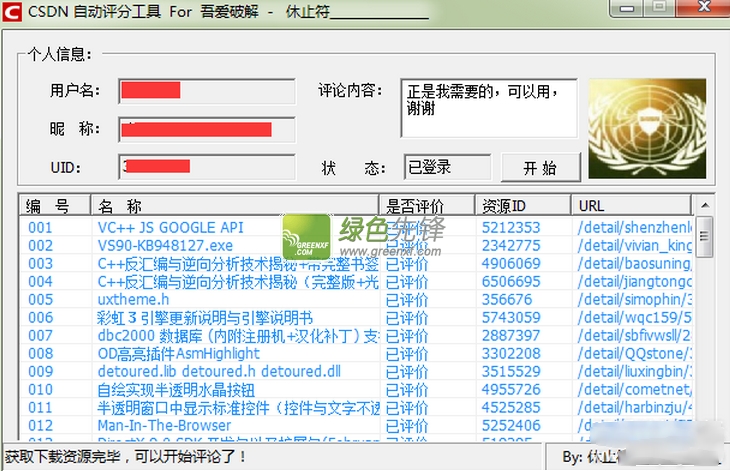Select row detoured.lib detoured.h detoured.dll
This screenshot has height=471, width=730.
coord(356,371)
